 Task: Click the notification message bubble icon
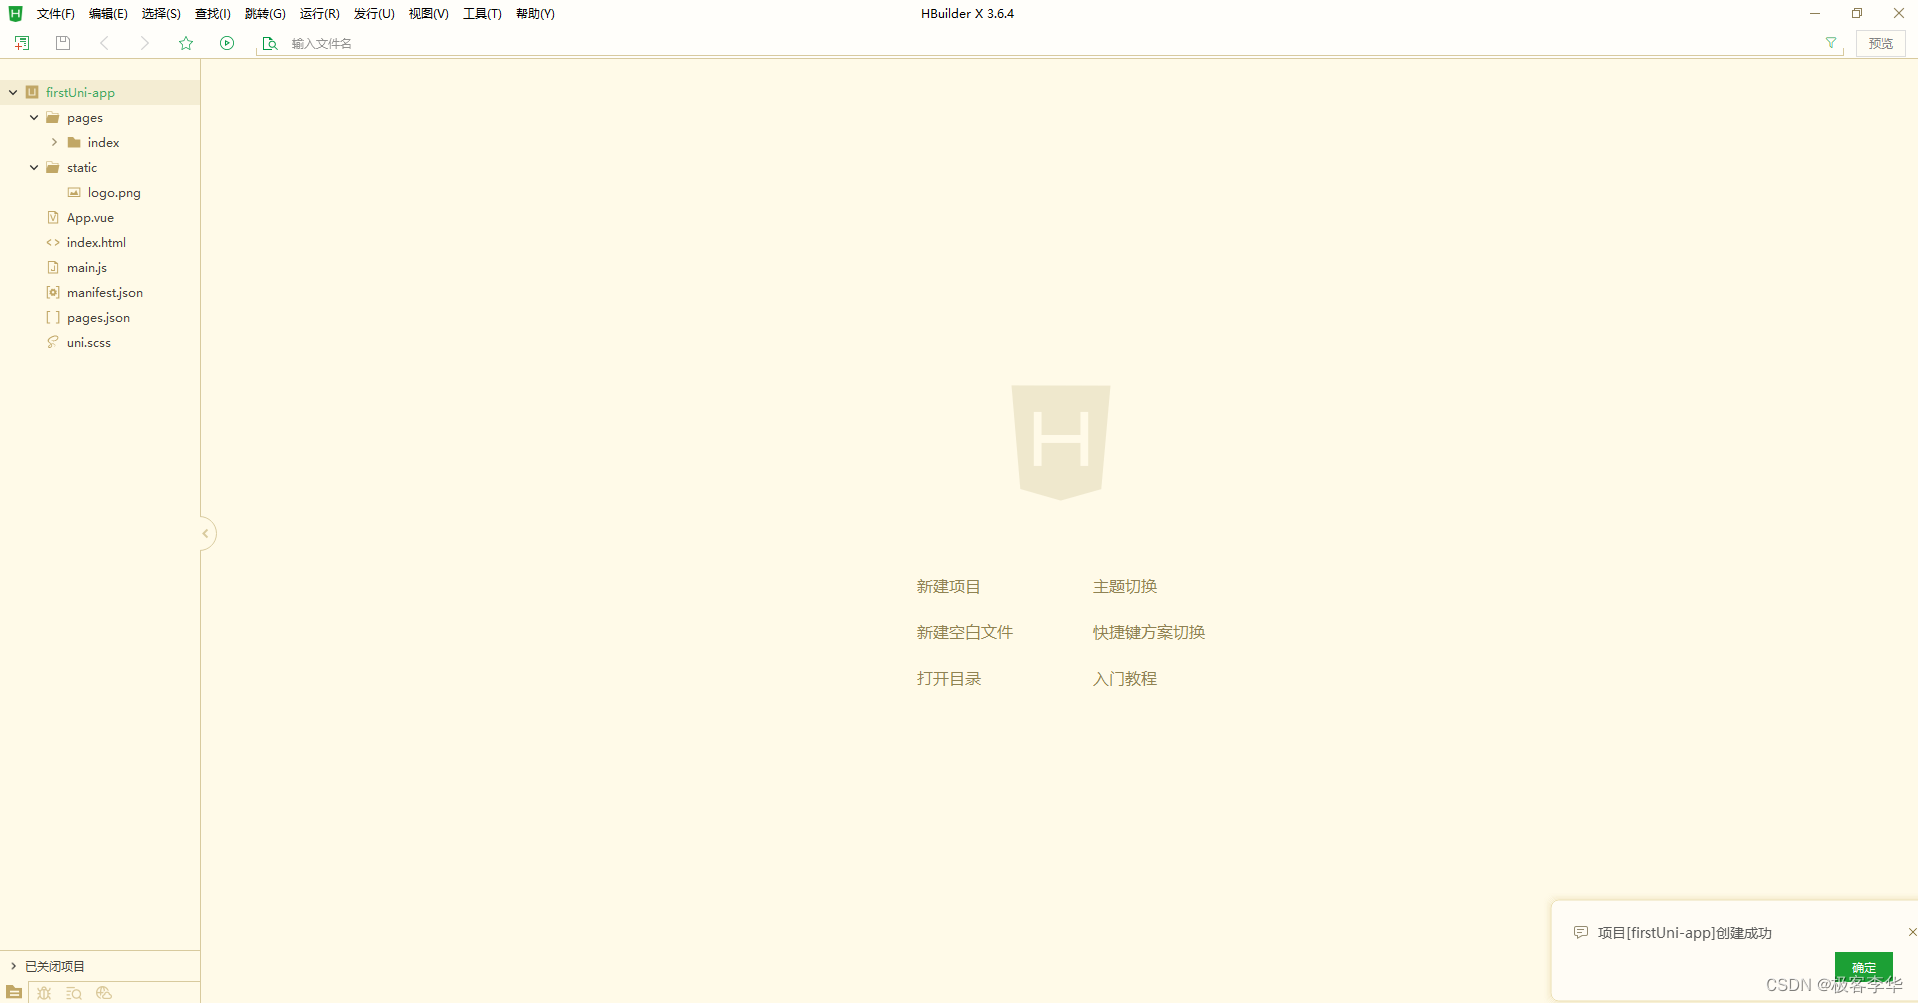(x=1580, y=932)
